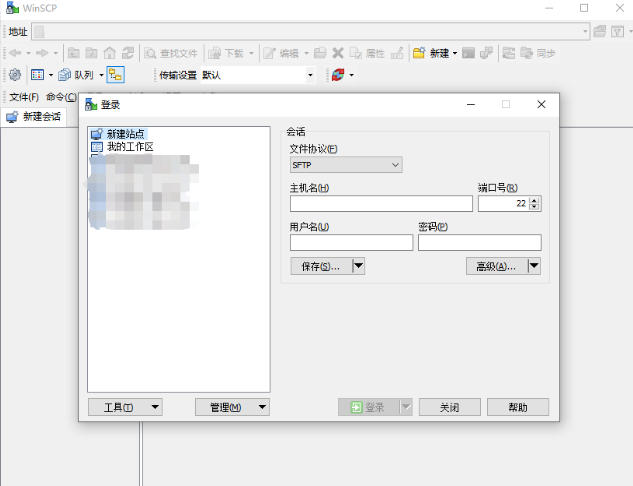633x486 pixels.
Task: Click the 保存(S)... button
Action: click(x=321, y=266)
